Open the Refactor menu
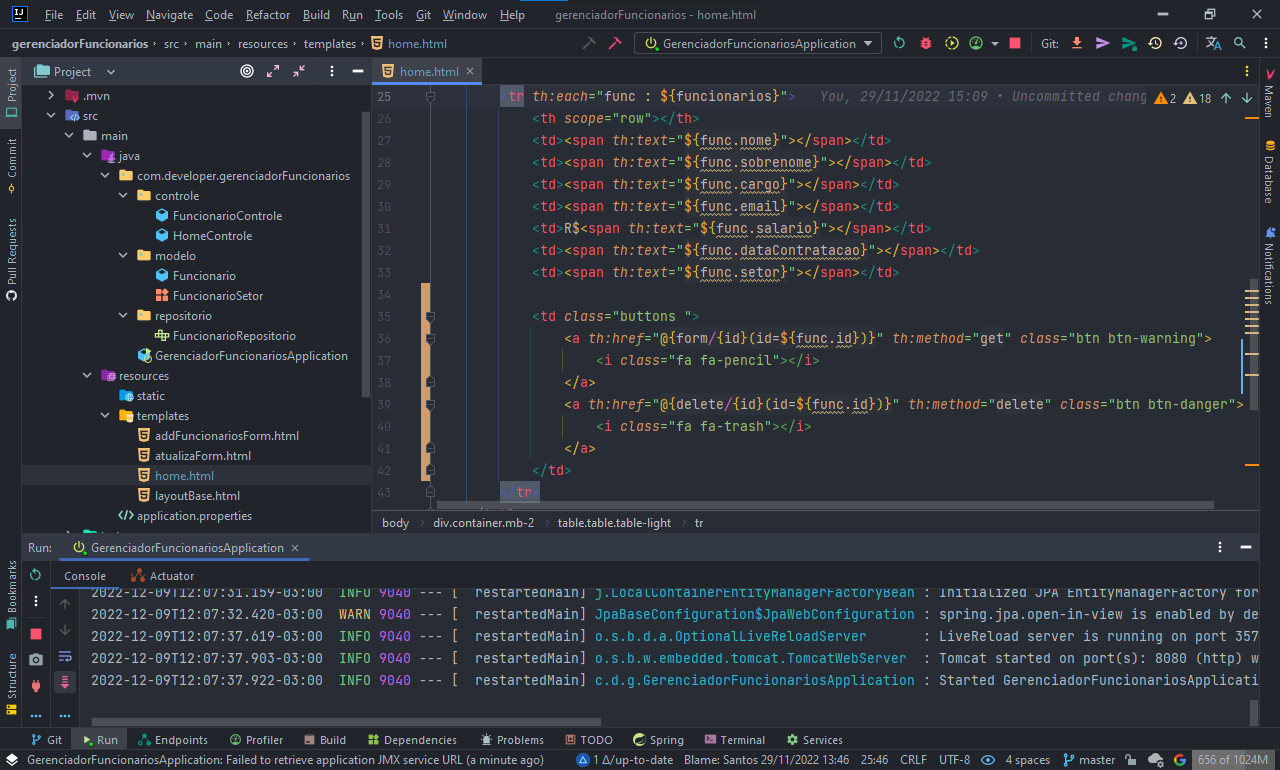This screenshot has width=1280, height=770. click(267, 15)
